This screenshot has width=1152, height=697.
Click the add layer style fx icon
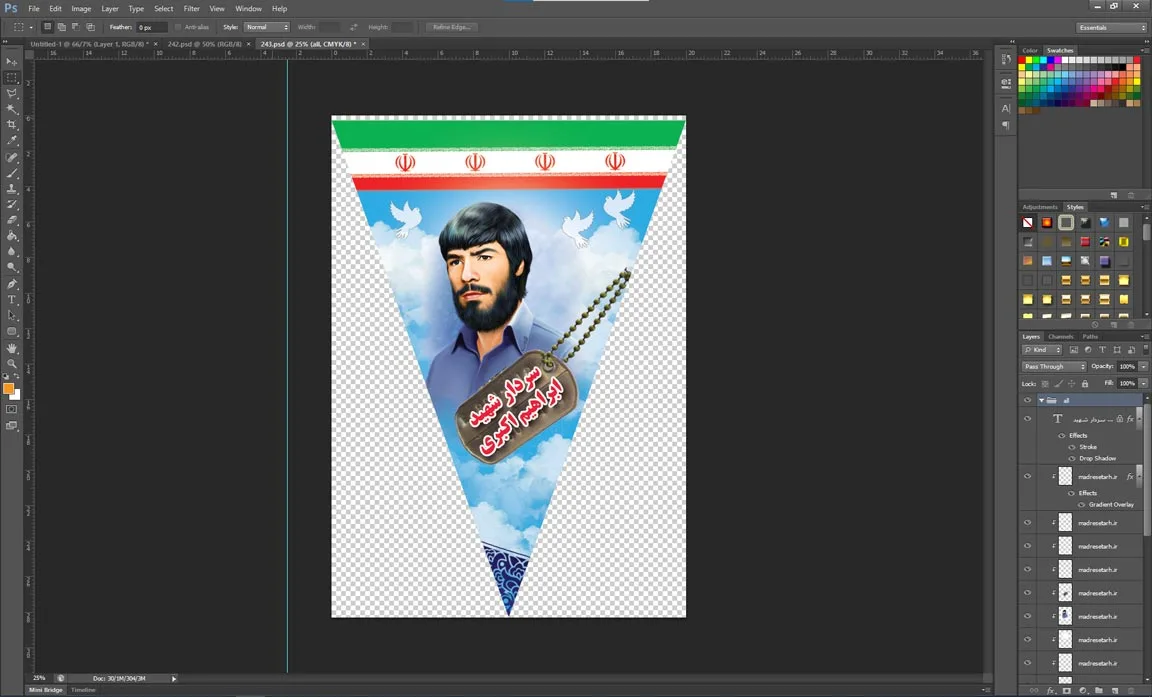1051,690
